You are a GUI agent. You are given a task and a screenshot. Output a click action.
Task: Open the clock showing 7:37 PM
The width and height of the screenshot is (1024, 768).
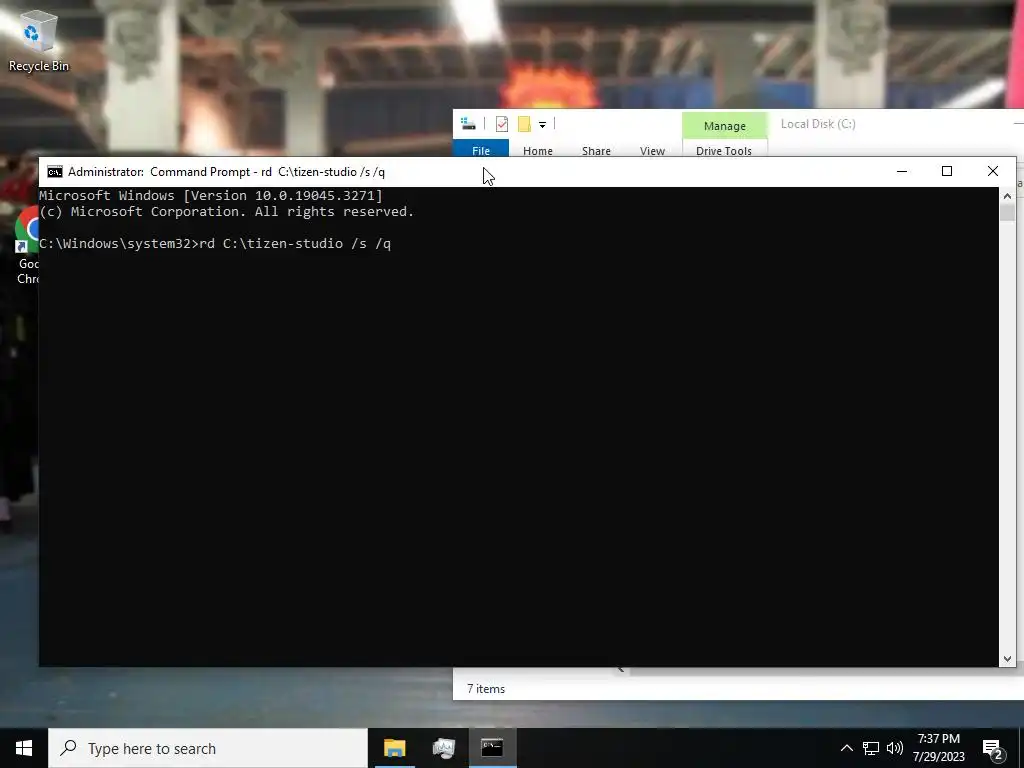(938, 748)
